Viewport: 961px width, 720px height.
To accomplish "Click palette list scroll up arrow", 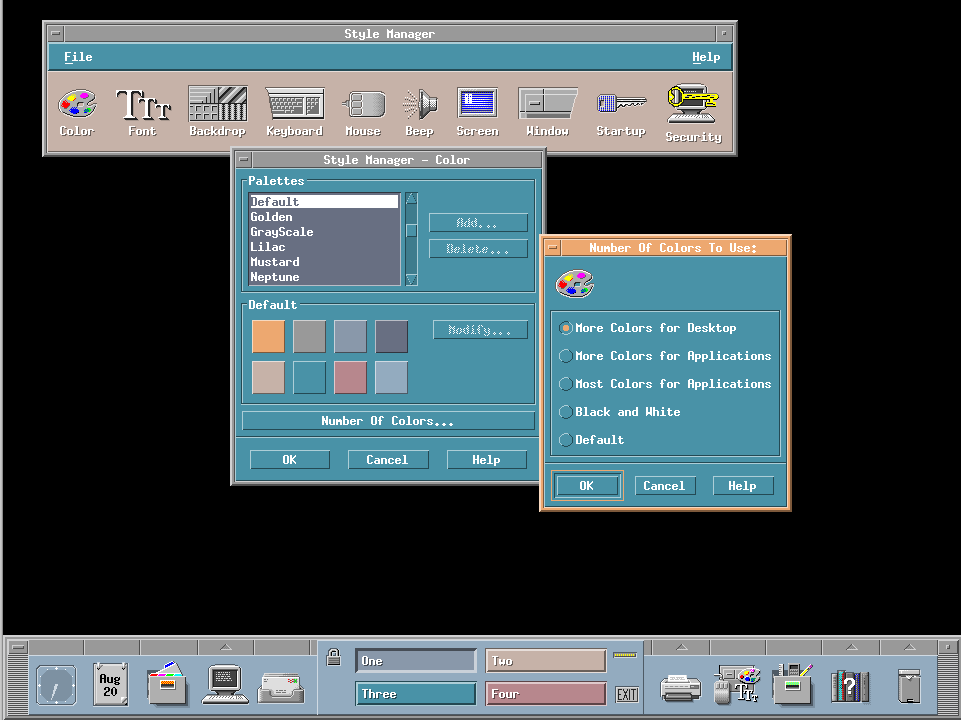I will click(411, 198).
